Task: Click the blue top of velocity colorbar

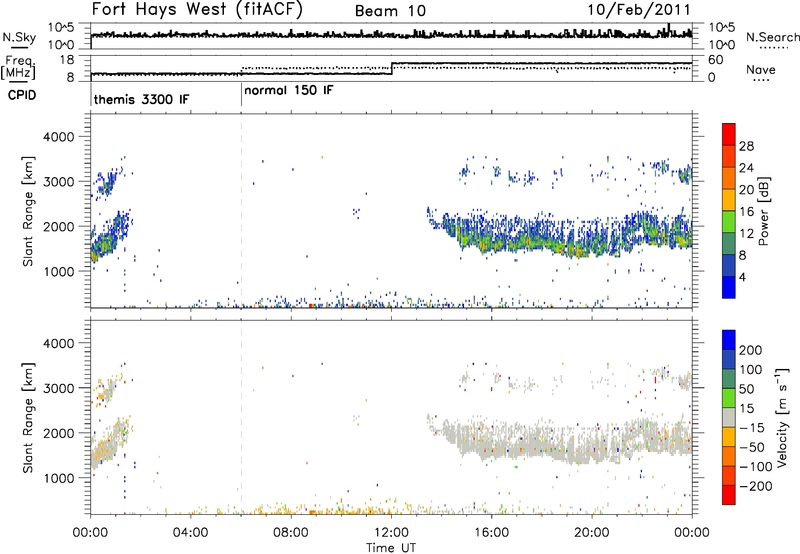Action: coord(729,340)
